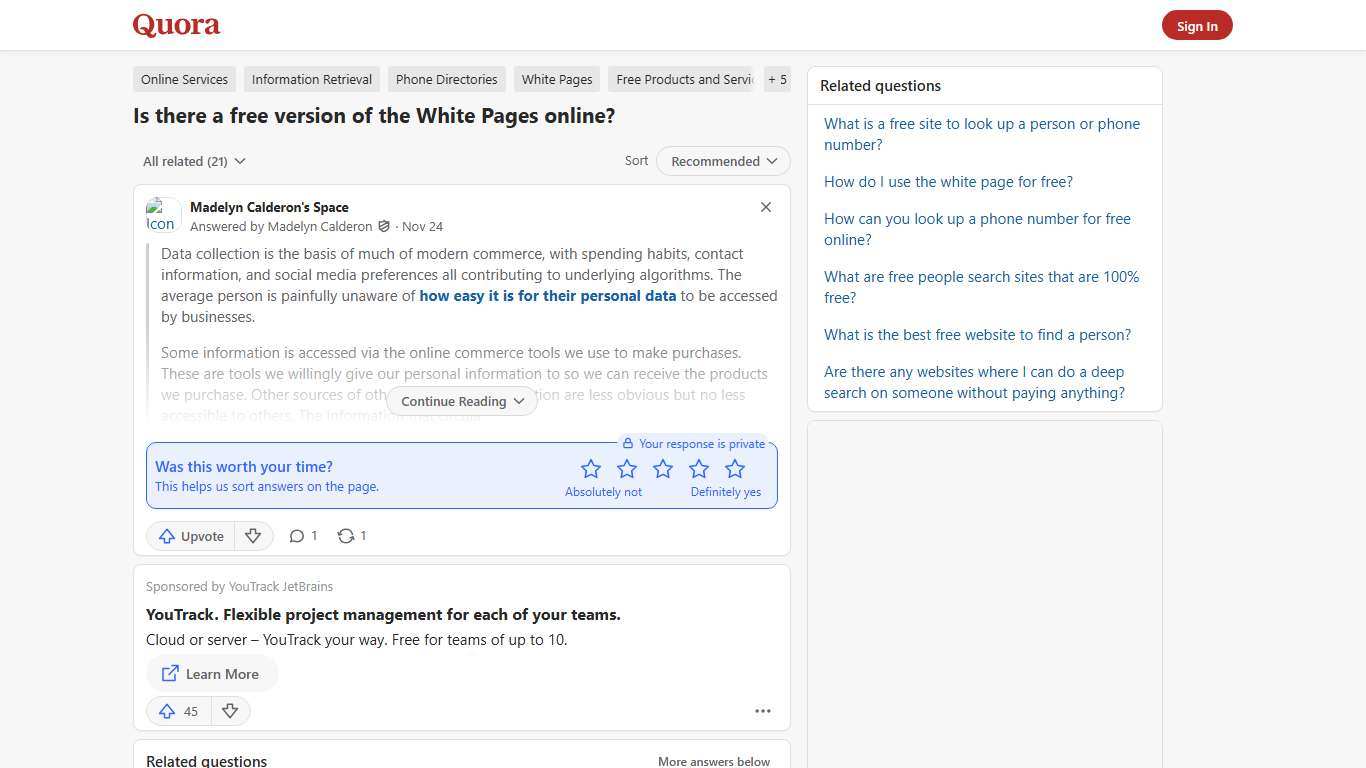Select the Phone Directories topic tag
The height and width of the screenshot is (768, 1366).
[446, 79]
